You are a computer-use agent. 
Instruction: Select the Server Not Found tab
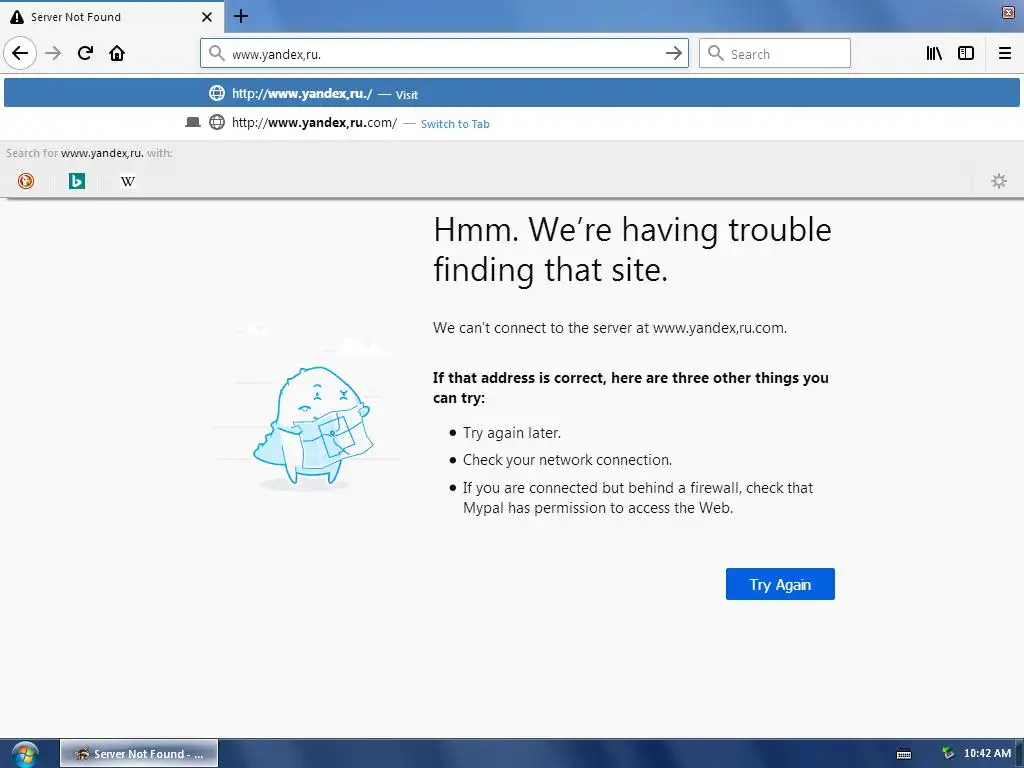tap(112, 16)
